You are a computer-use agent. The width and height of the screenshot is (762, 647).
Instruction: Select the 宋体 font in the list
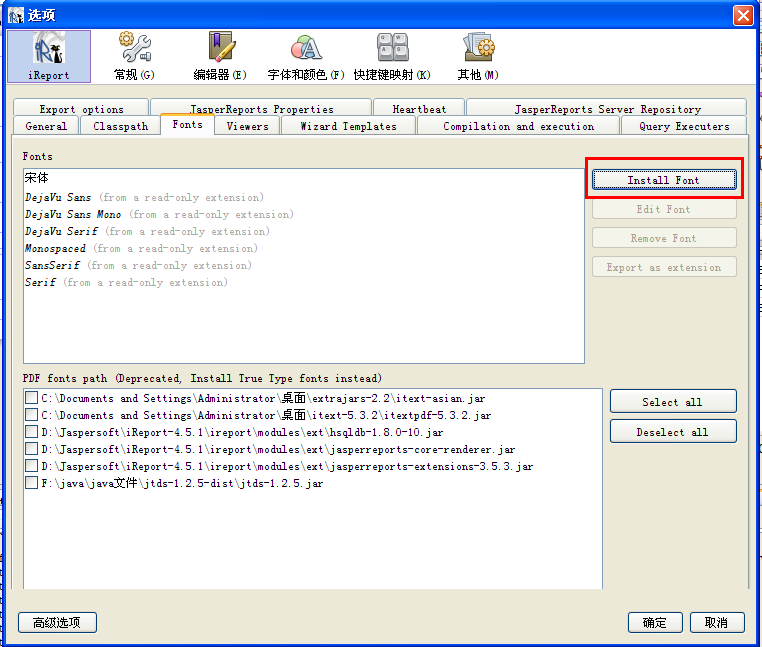click(x=304, y=178)
